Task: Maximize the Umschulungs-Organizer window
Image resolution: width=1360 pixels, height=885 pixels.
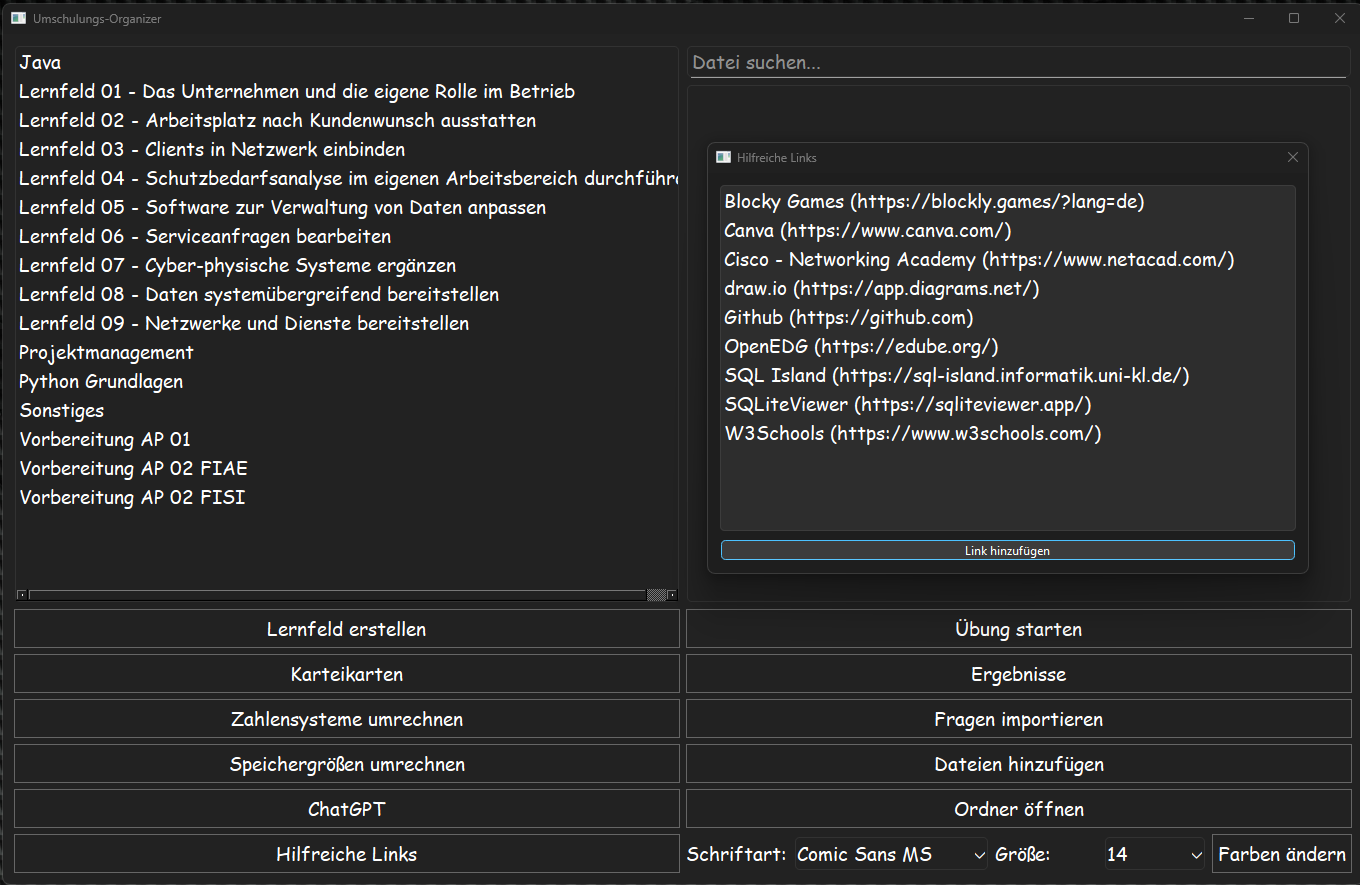Action: coord(1294,18)
